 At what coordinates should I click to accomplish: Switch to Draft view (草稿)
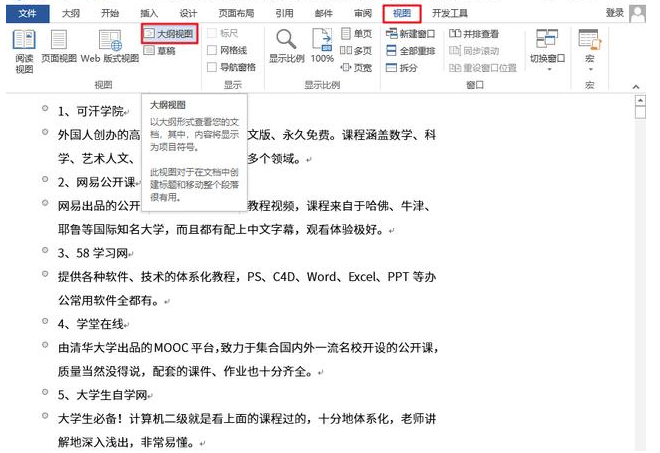(160, 51)
